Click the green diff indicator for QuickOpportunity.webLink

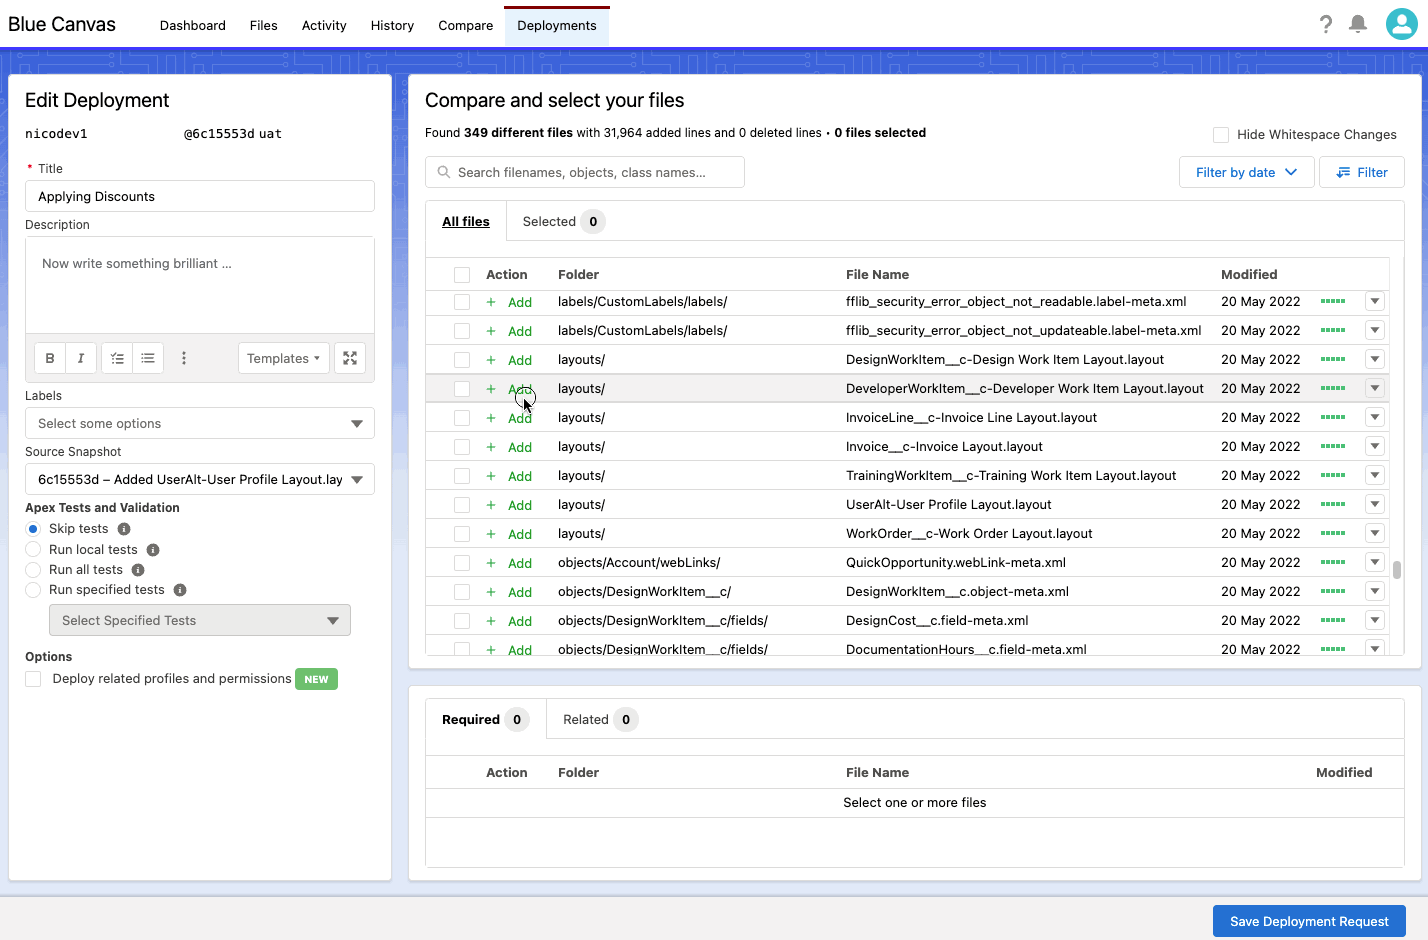click(x=1334, y=562)
